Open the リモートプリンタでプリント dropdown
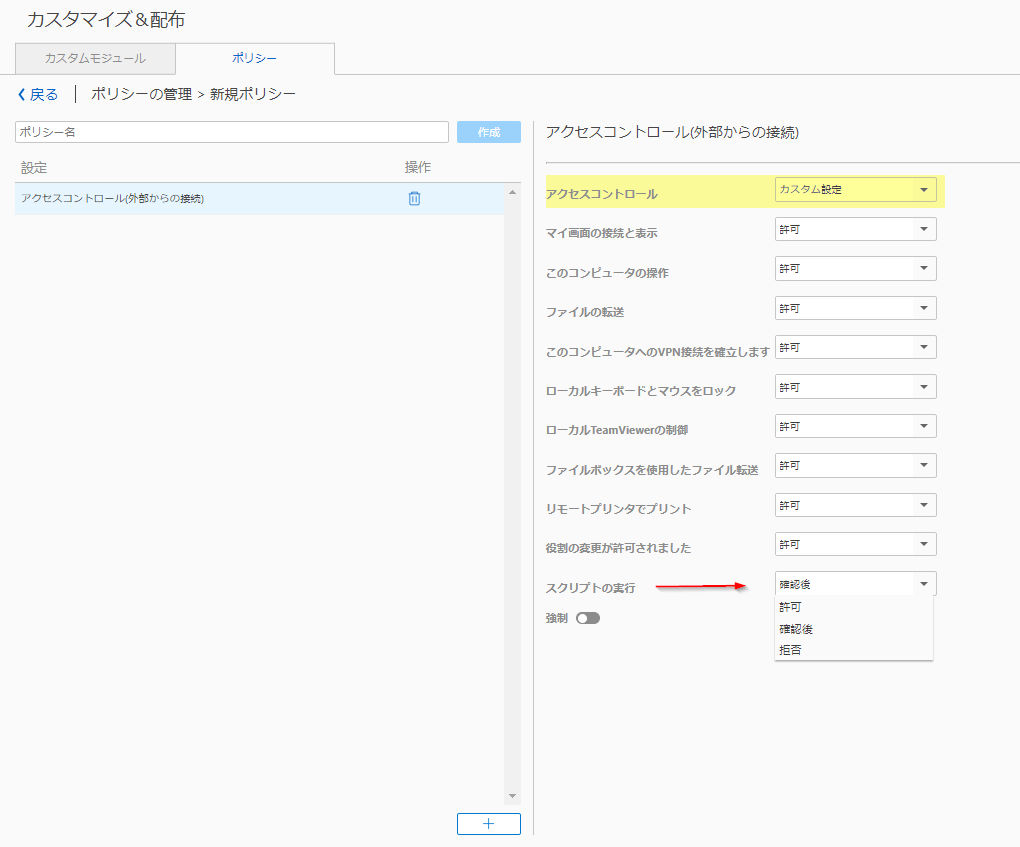Screen dimensions: 1020x847 click(x=855, y=505)
